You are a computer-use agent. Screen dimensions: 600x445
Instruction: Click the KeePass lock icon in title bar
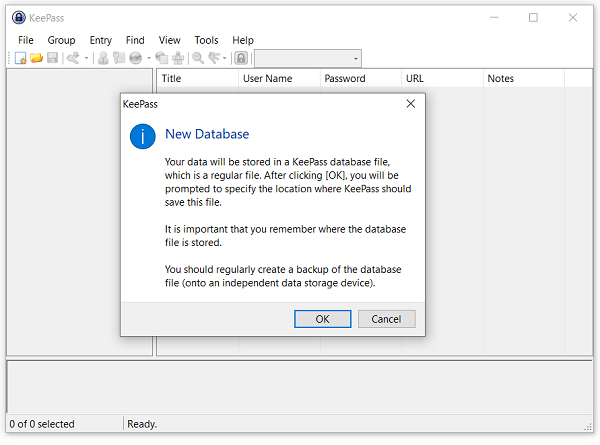tap(19, 18)
